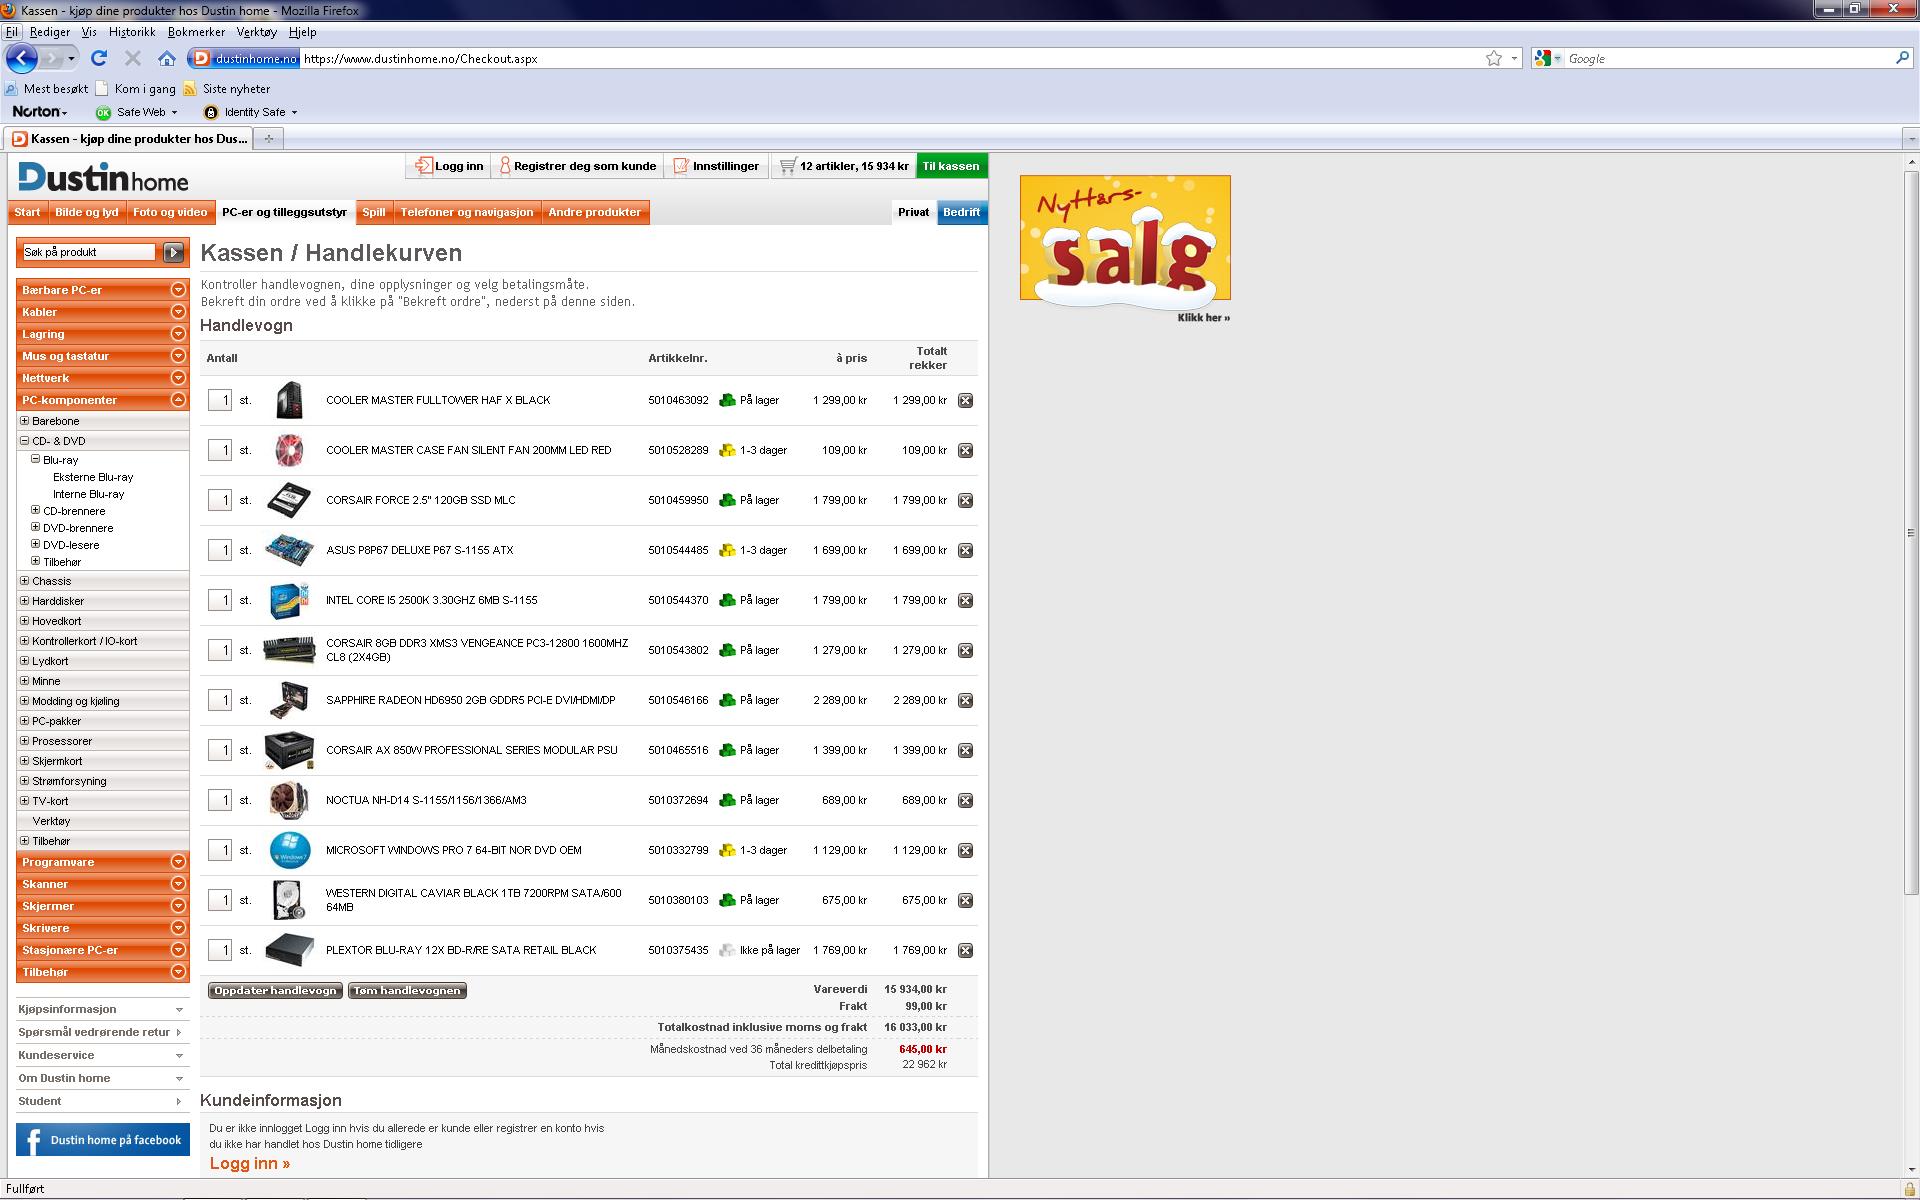Click the stock status icon for WESTERN DIGITAL CAVIAR
This screenshot has width=1920, height=1200.
pyautogui.click(x=727, y=900)
